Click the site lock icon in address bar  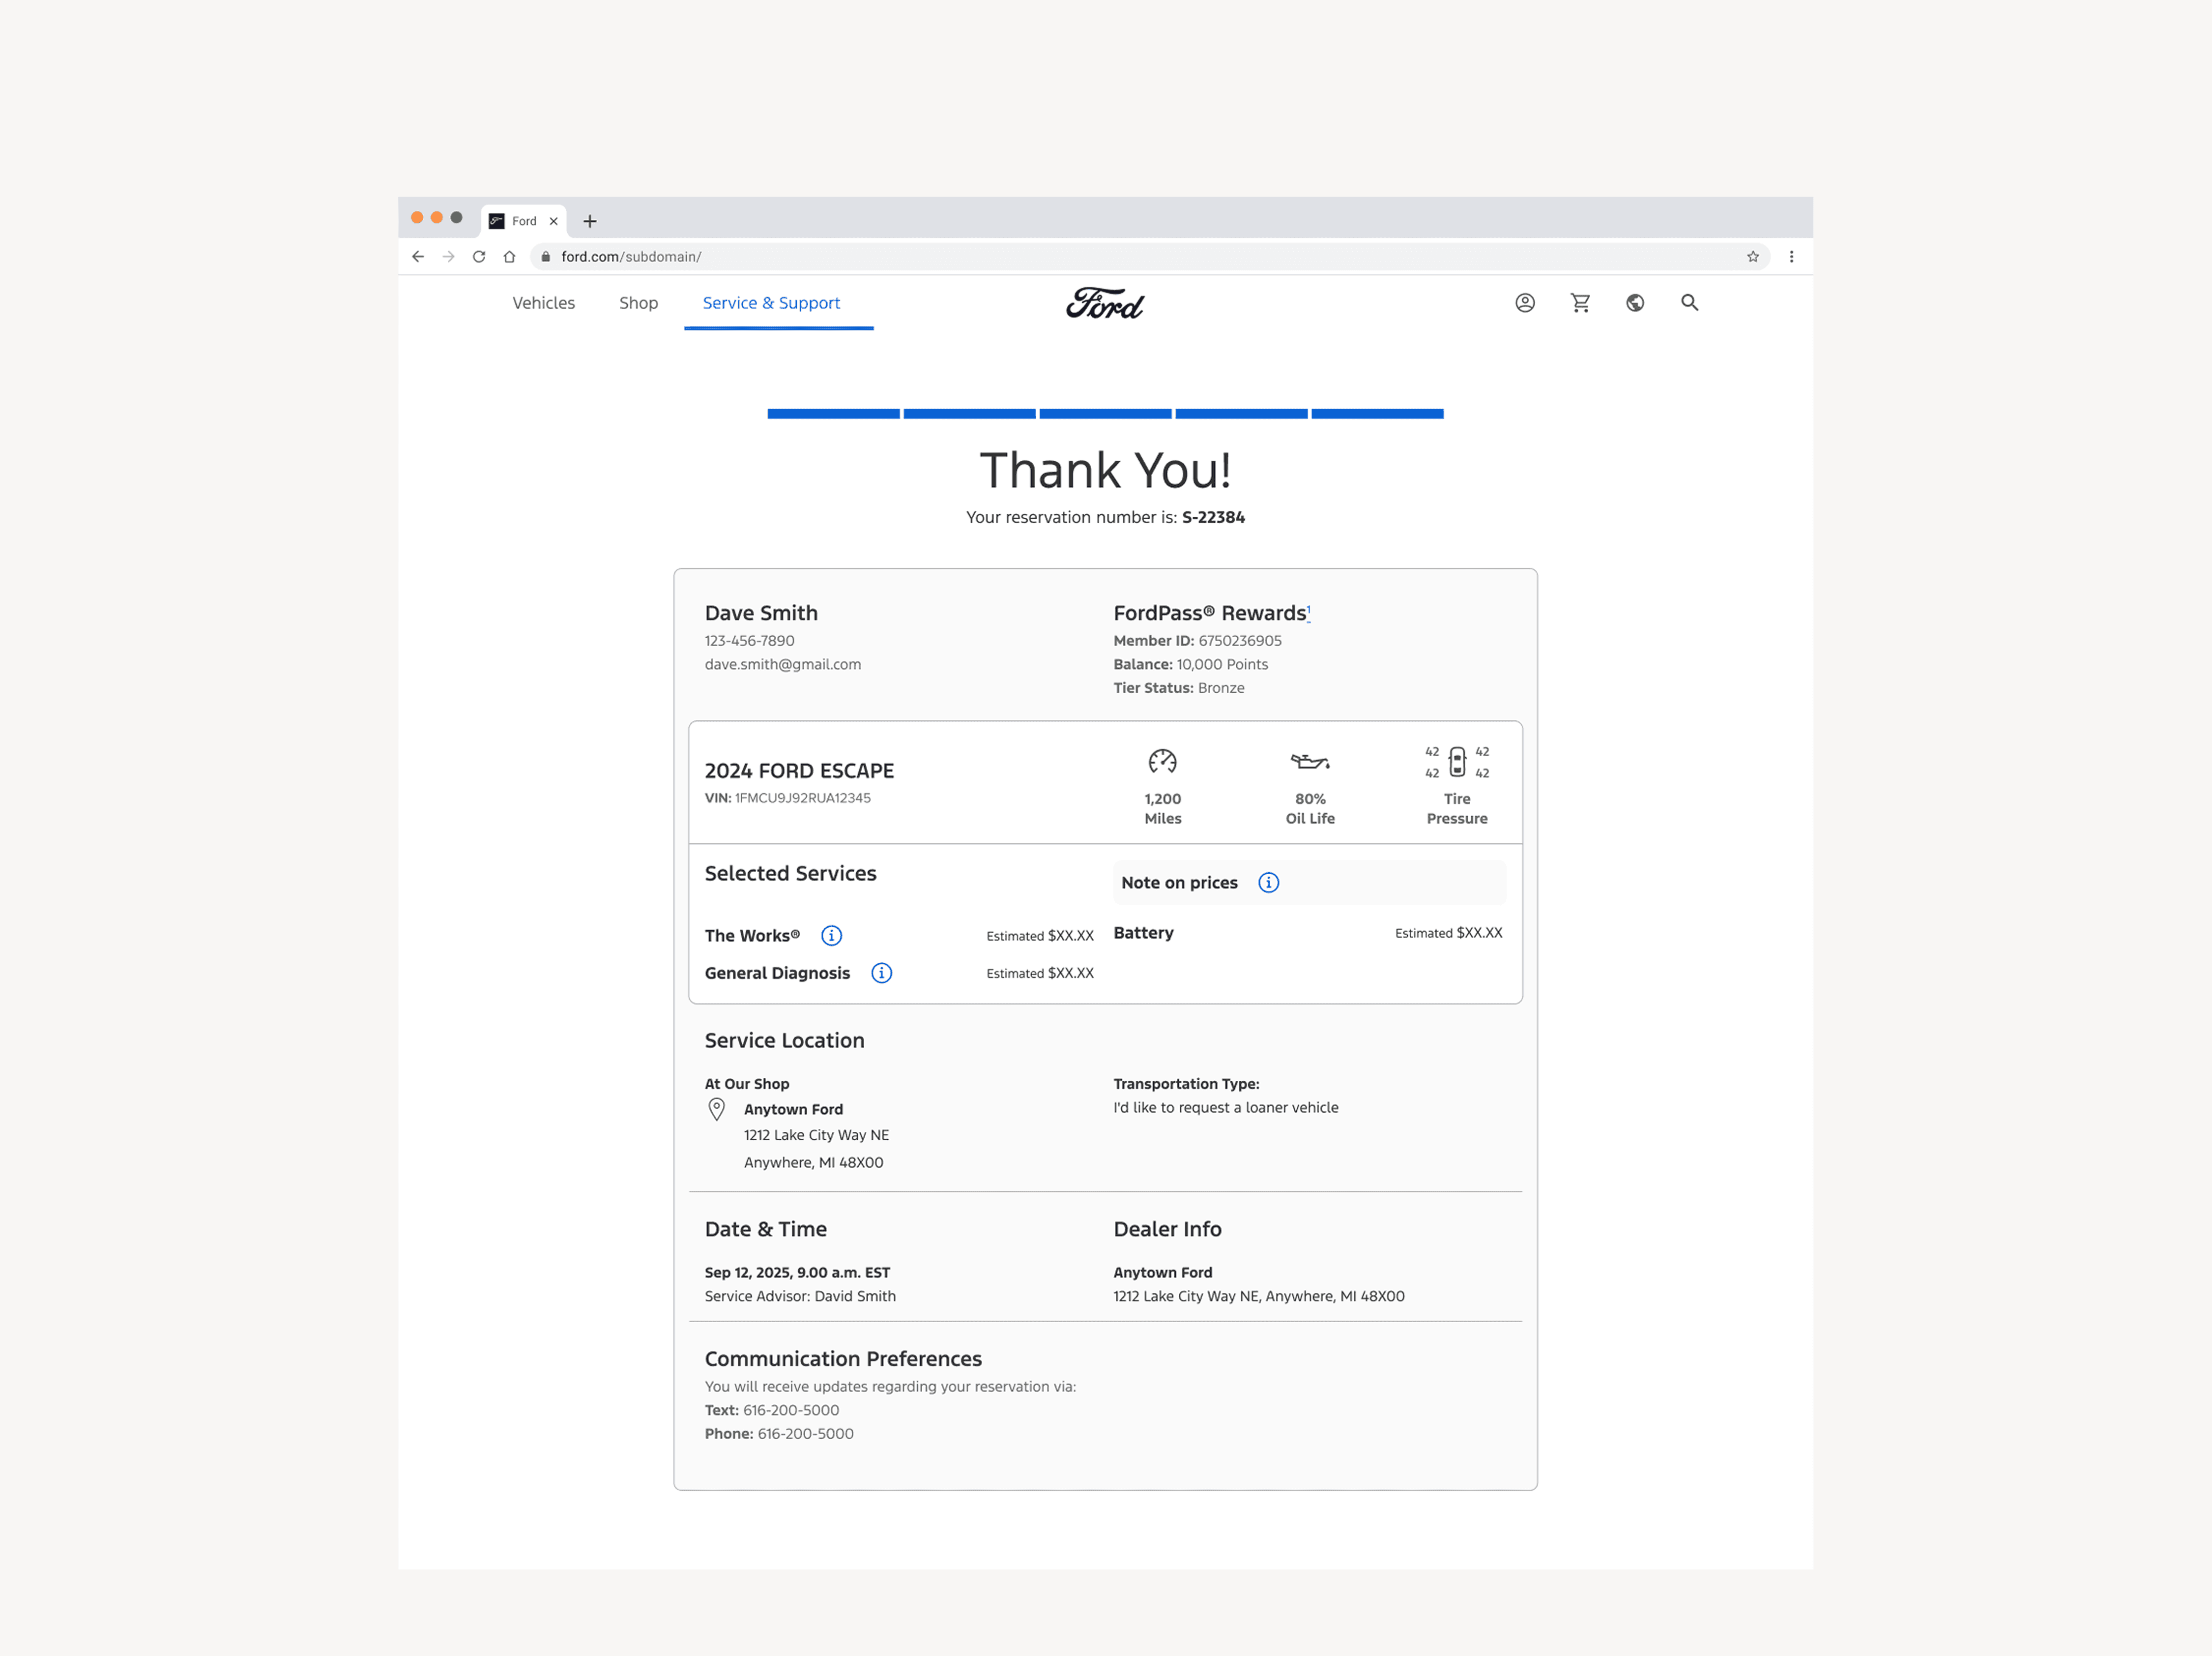(x=545, y=257)
